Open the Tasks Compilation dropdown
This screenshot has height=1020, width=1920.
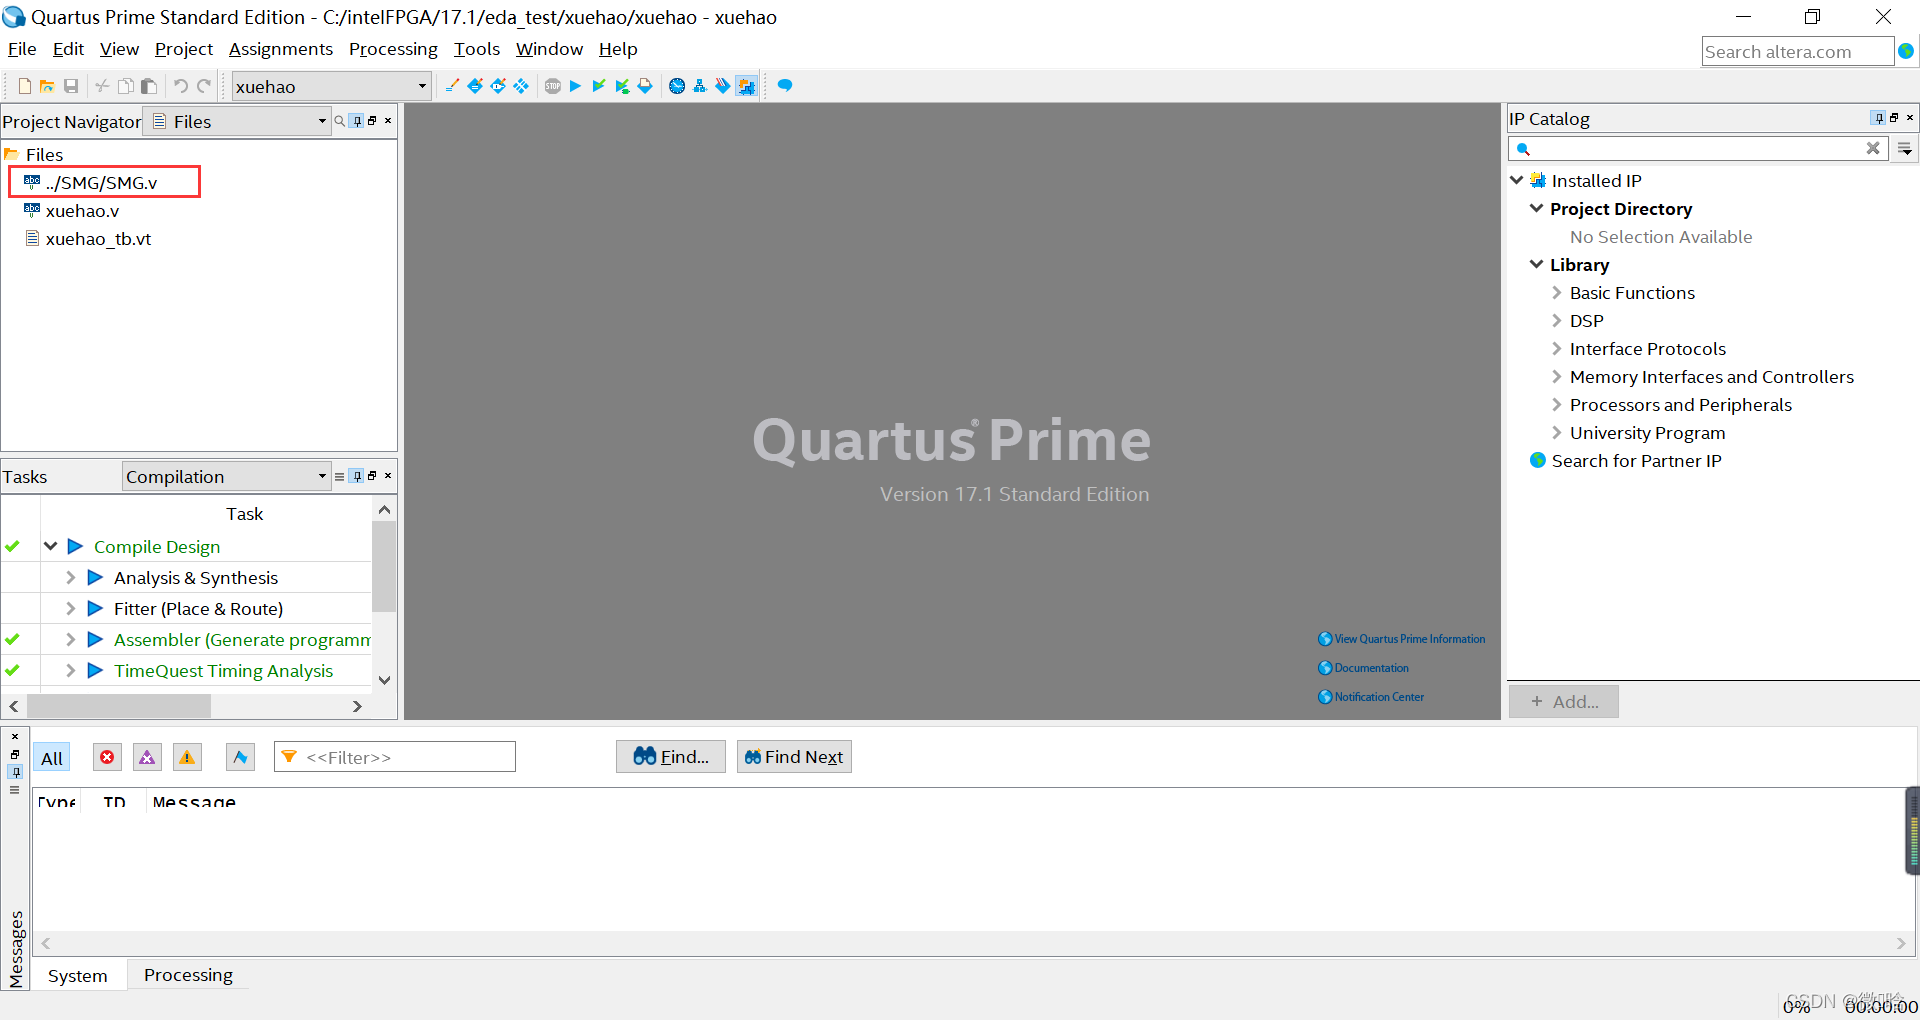pyautogui.click(x=226, y=476)
